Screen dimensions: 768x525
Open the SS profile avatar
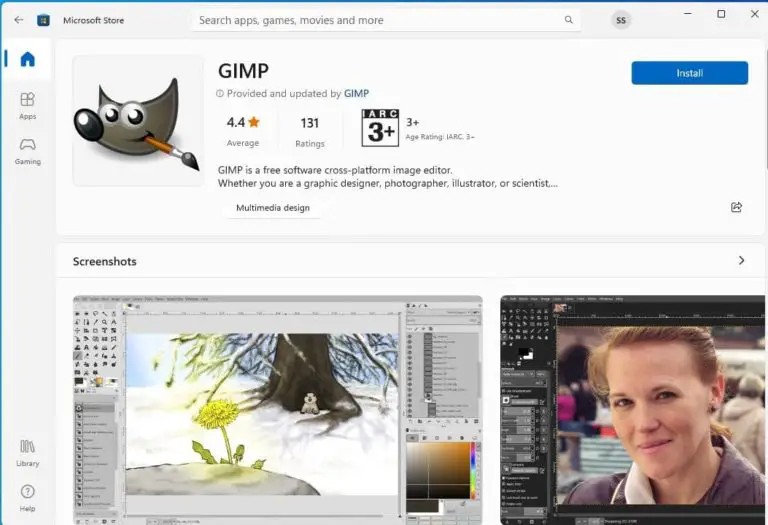click(x=621, y=20)
